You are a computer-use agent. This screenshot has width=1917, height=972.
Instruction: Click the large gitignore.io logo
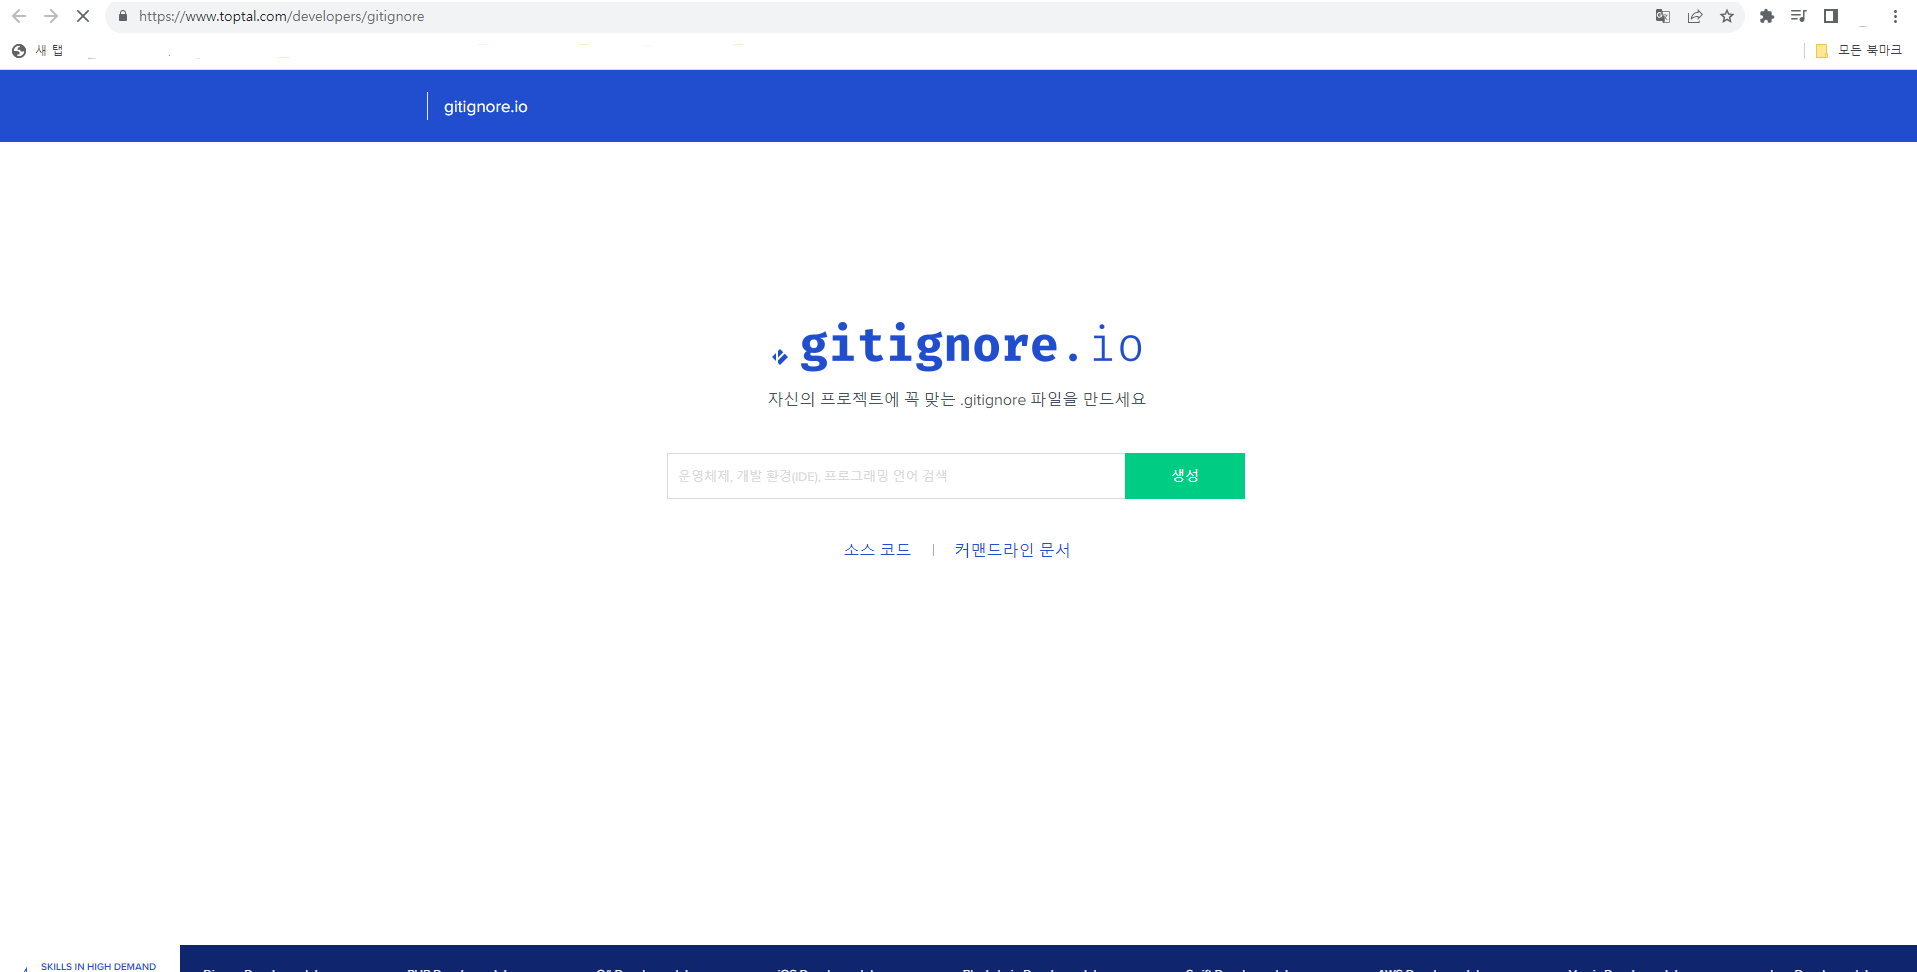957,346
